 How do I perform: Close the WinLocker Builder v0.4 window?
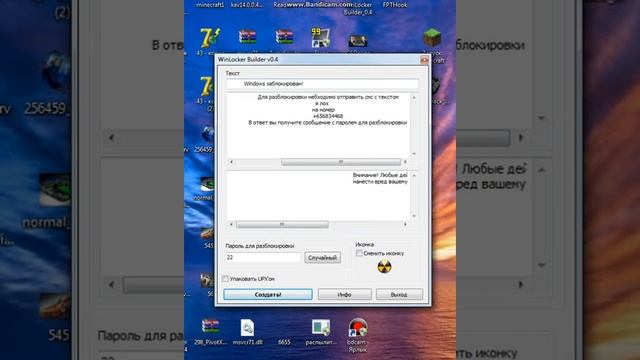pos(424,60)
